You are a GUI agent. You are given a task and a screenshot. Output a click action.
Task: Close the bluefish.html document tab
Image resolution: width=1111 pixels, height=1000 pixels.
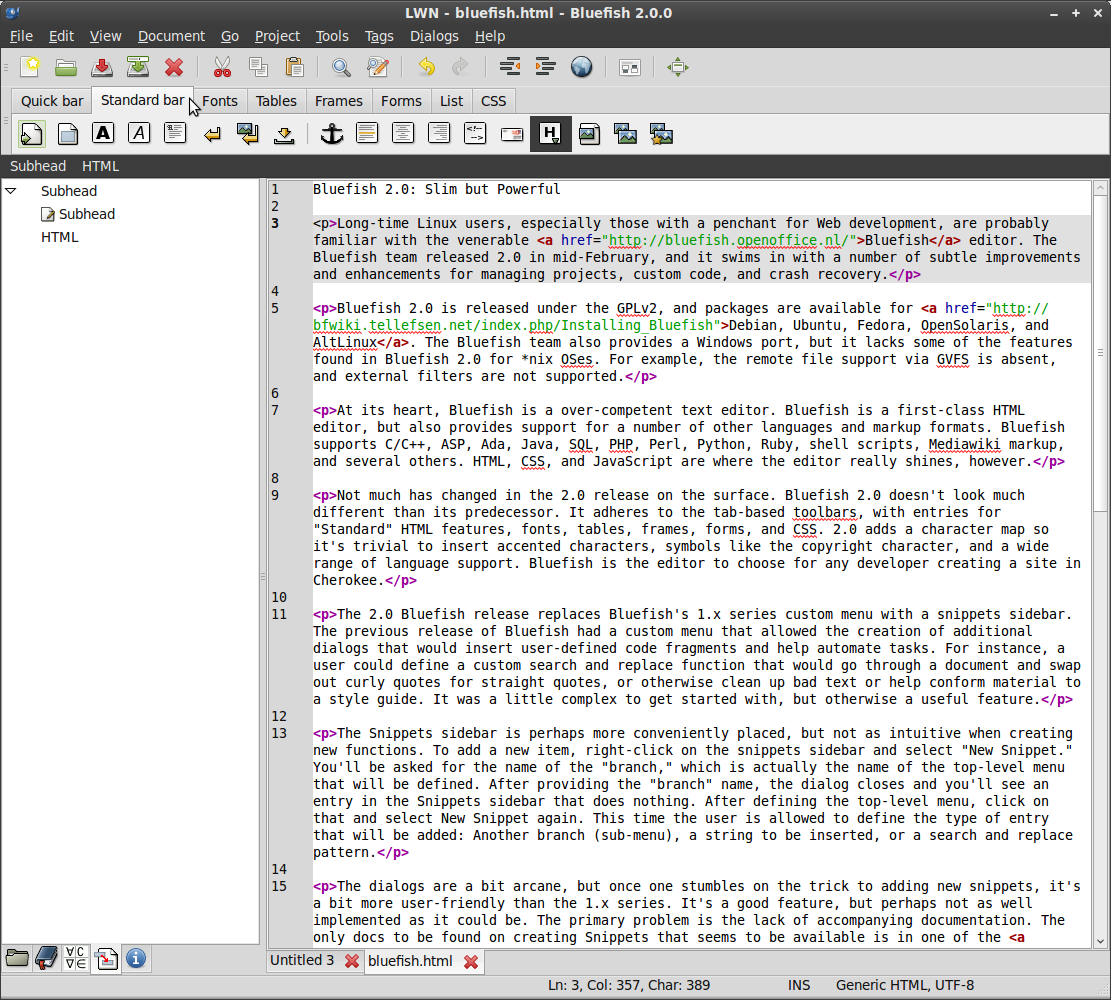(471, 961)
